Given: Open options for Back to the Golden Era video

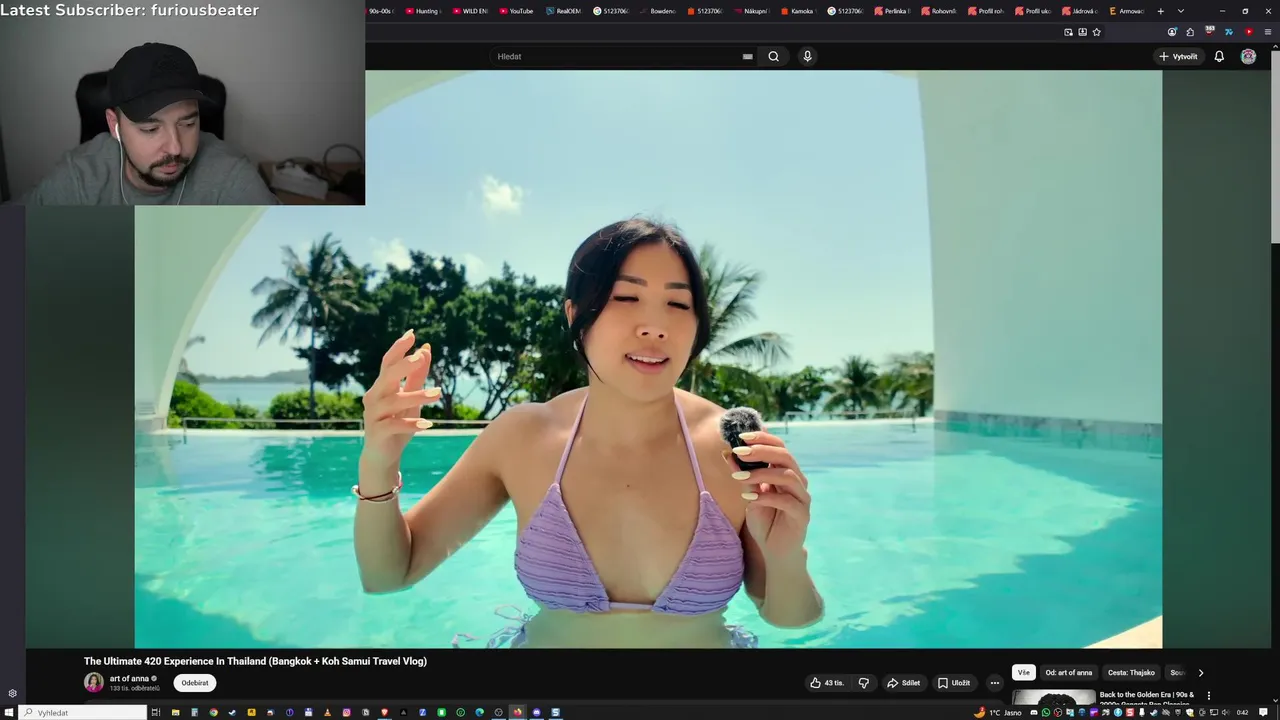Looking at the screenshot, I should point(1209,696).
